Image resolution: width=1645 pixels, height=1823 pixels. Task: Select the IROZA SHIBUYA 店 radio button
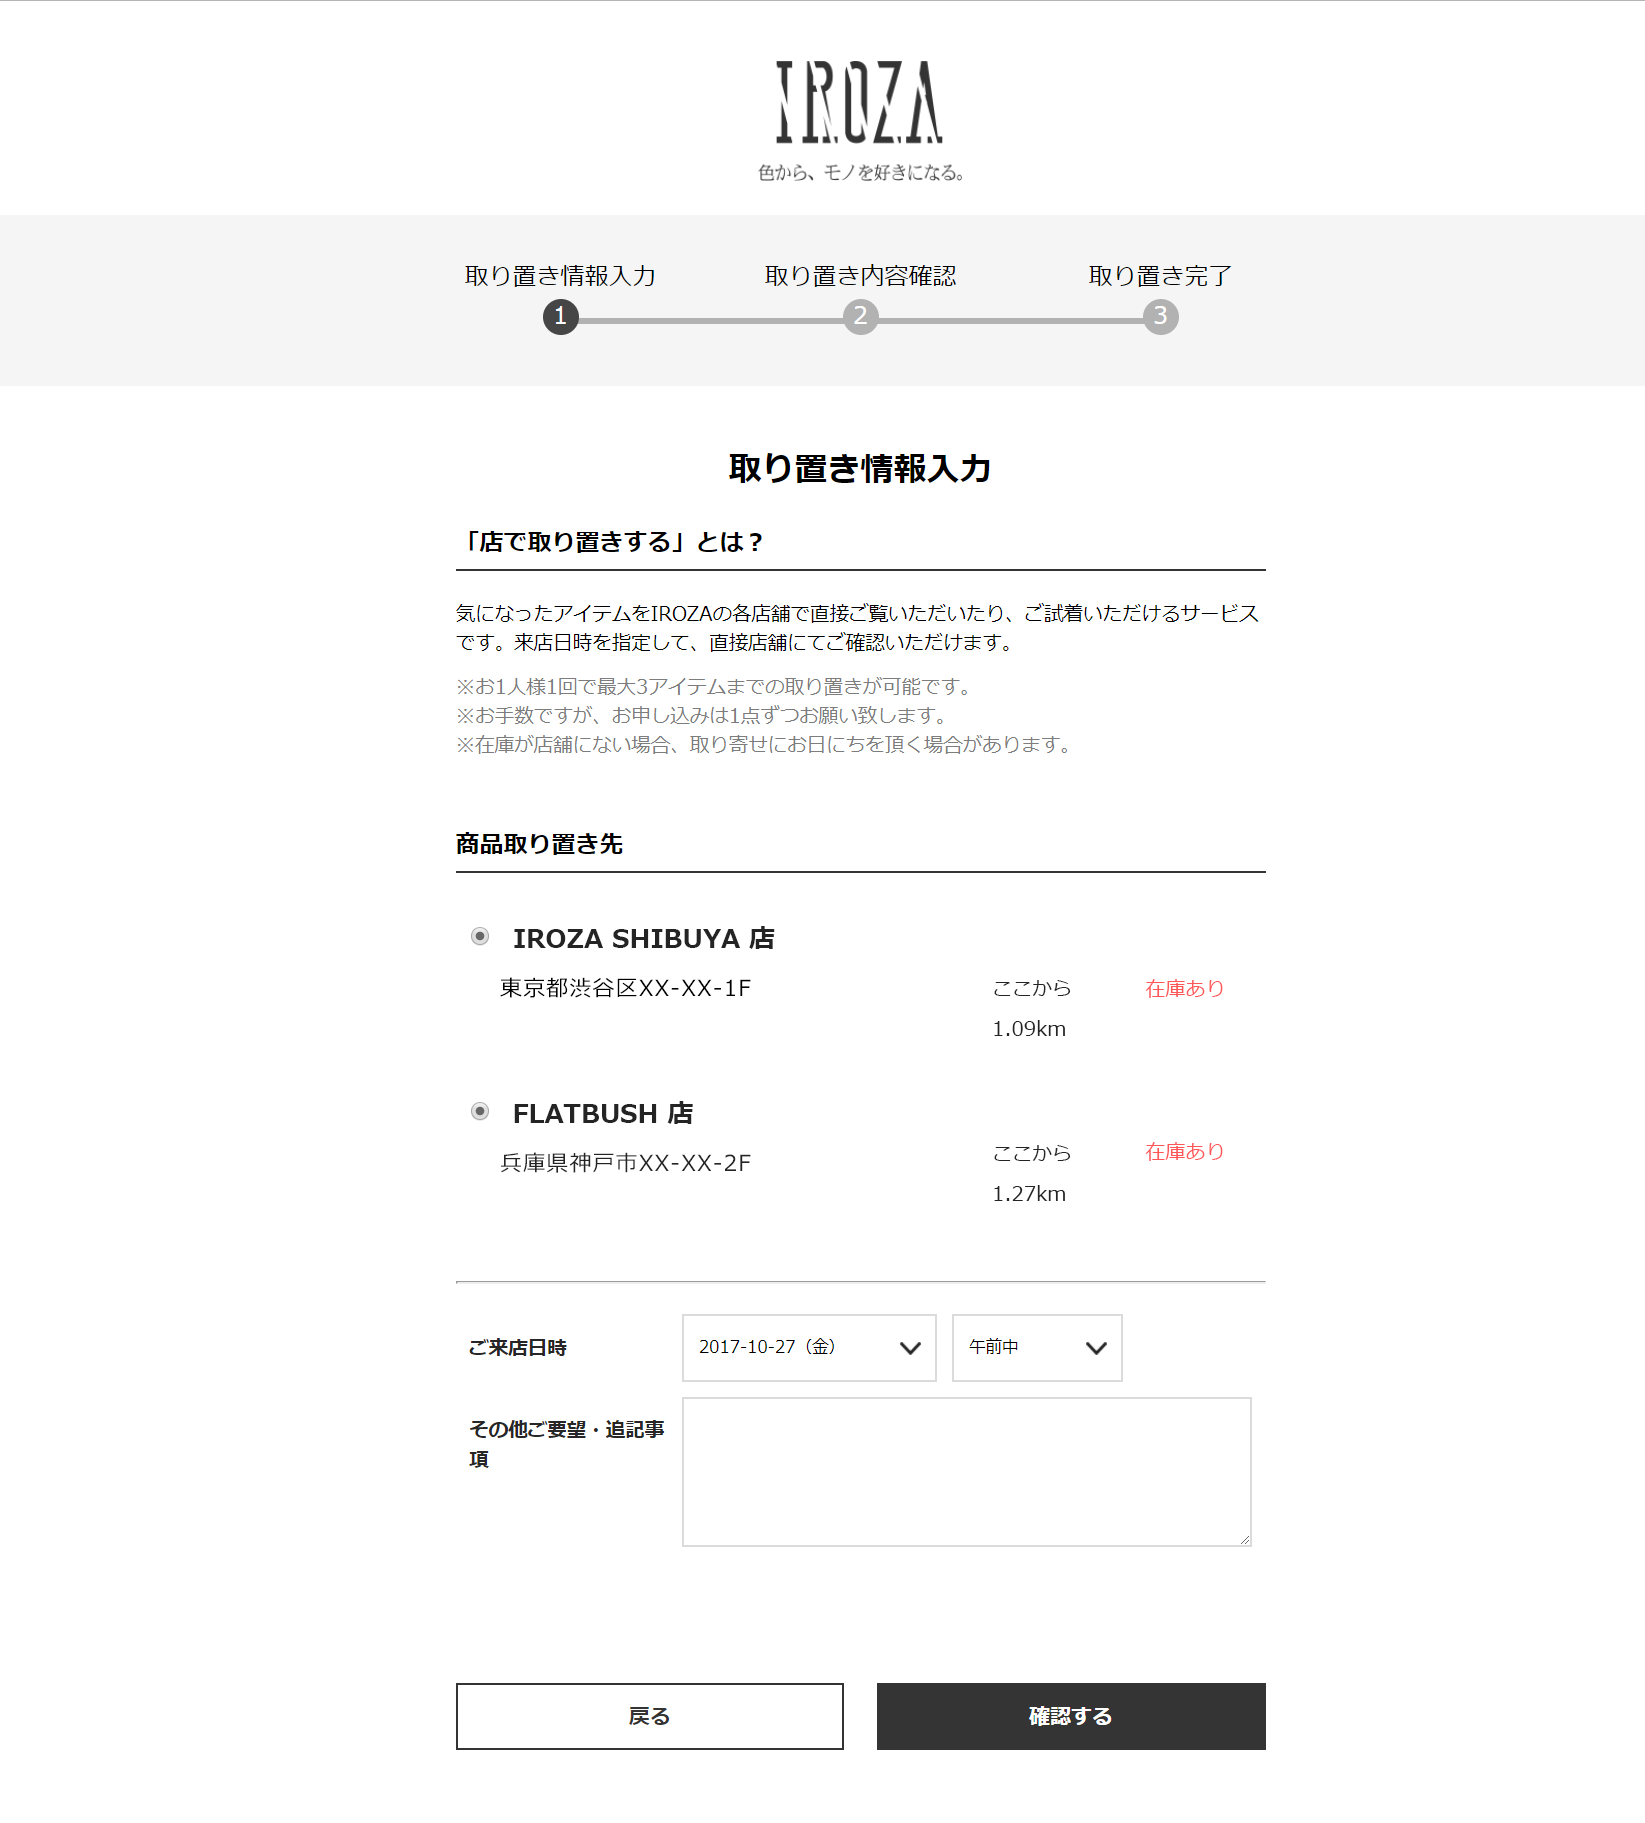point(480,936)
